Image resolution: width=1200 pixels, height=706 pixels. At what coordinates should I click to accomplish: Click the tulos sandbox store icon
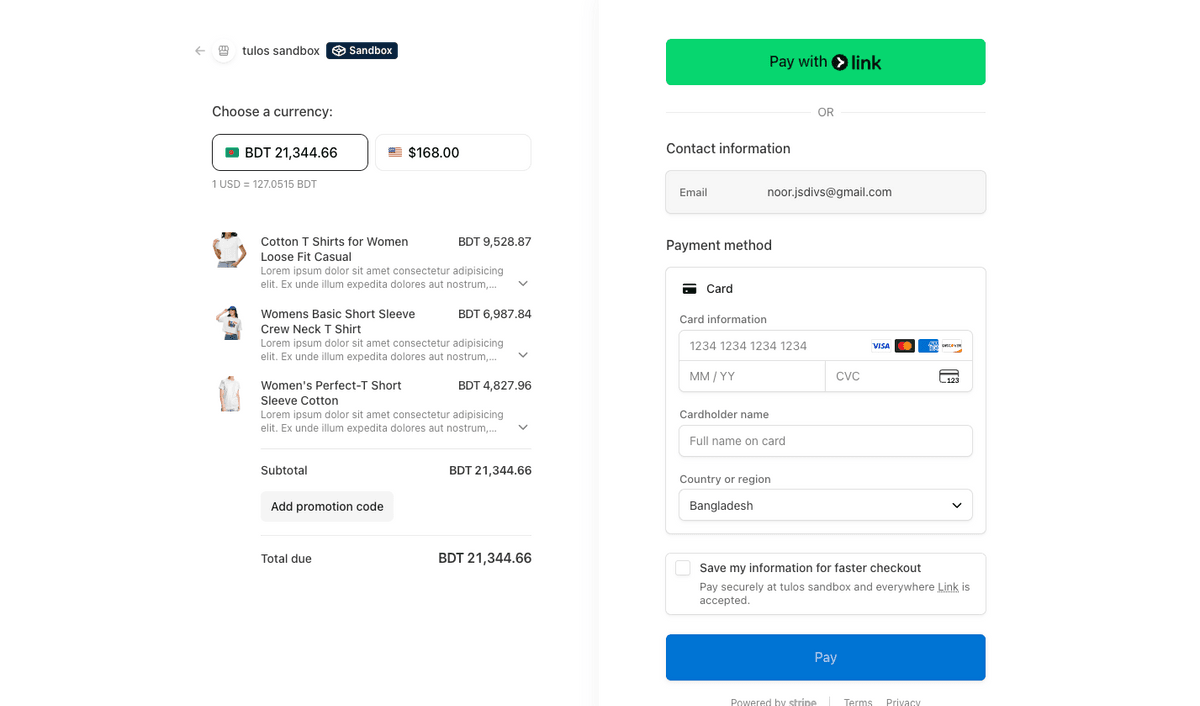(x=224, y=51)
